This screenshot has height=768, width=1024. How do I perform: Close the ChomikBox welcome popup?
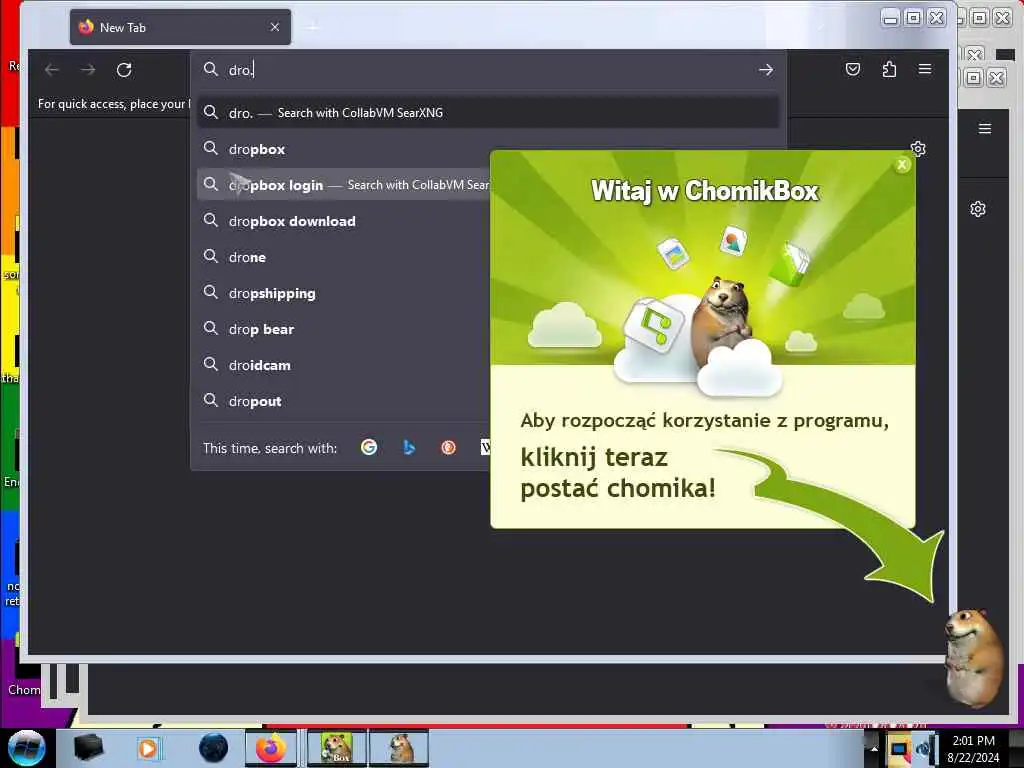point(902,165)
